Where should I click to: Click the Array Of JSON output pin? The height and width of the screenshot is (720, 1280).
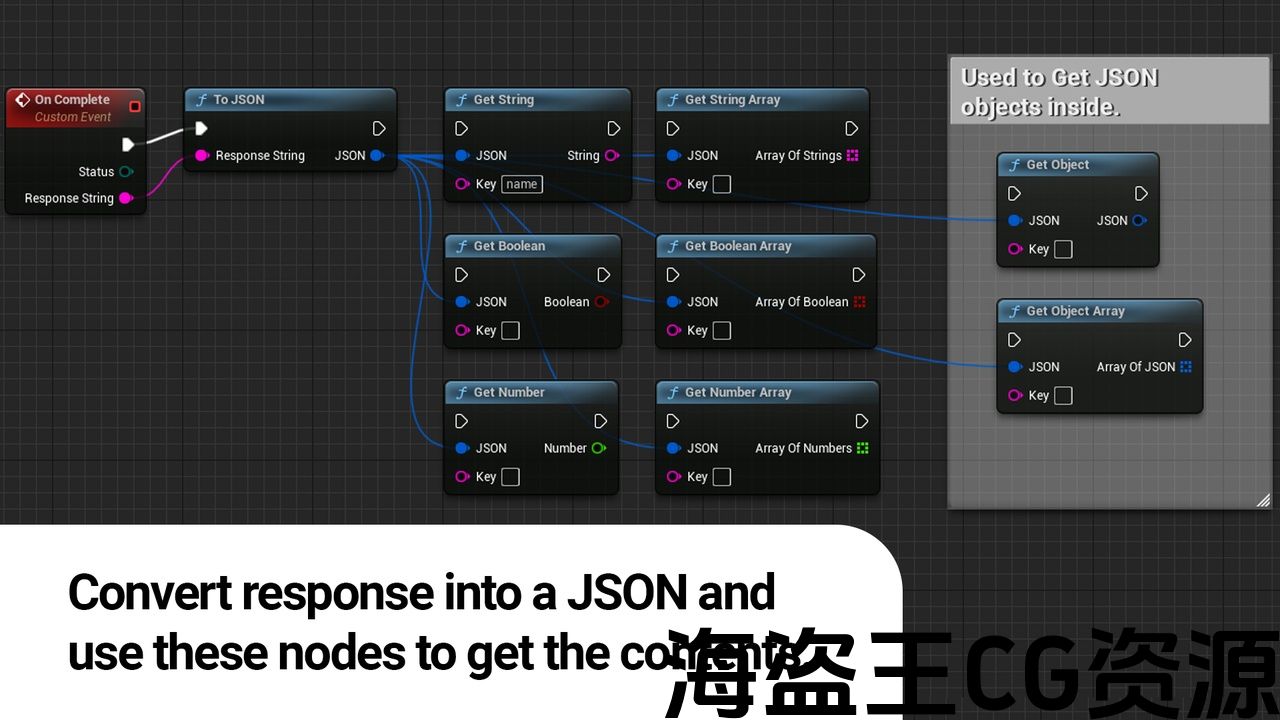1186,367
